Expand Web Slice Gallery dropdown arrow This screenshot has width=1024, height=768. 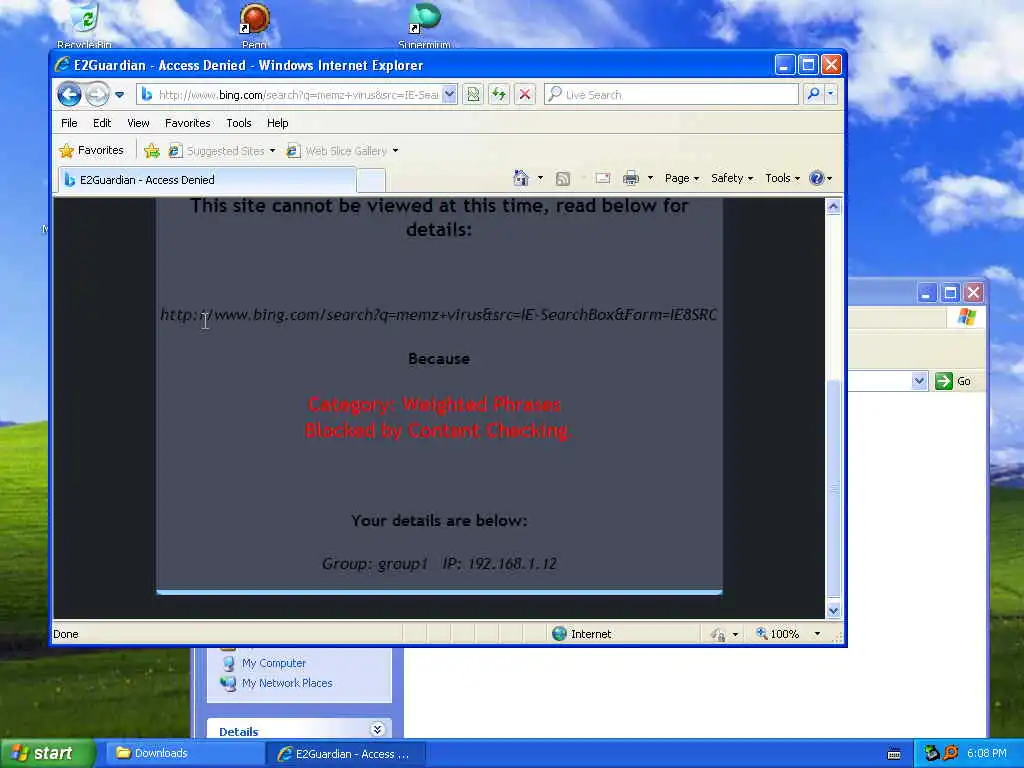396,151
